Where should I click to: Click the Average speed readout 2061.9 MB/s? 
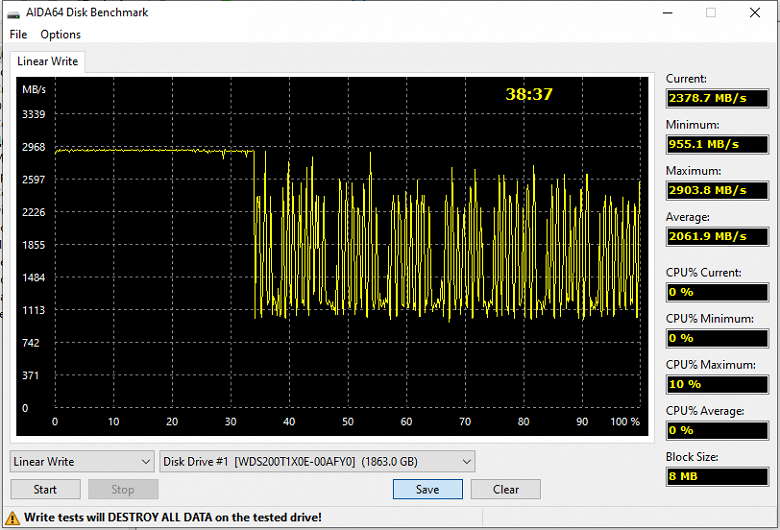(717, 236)
